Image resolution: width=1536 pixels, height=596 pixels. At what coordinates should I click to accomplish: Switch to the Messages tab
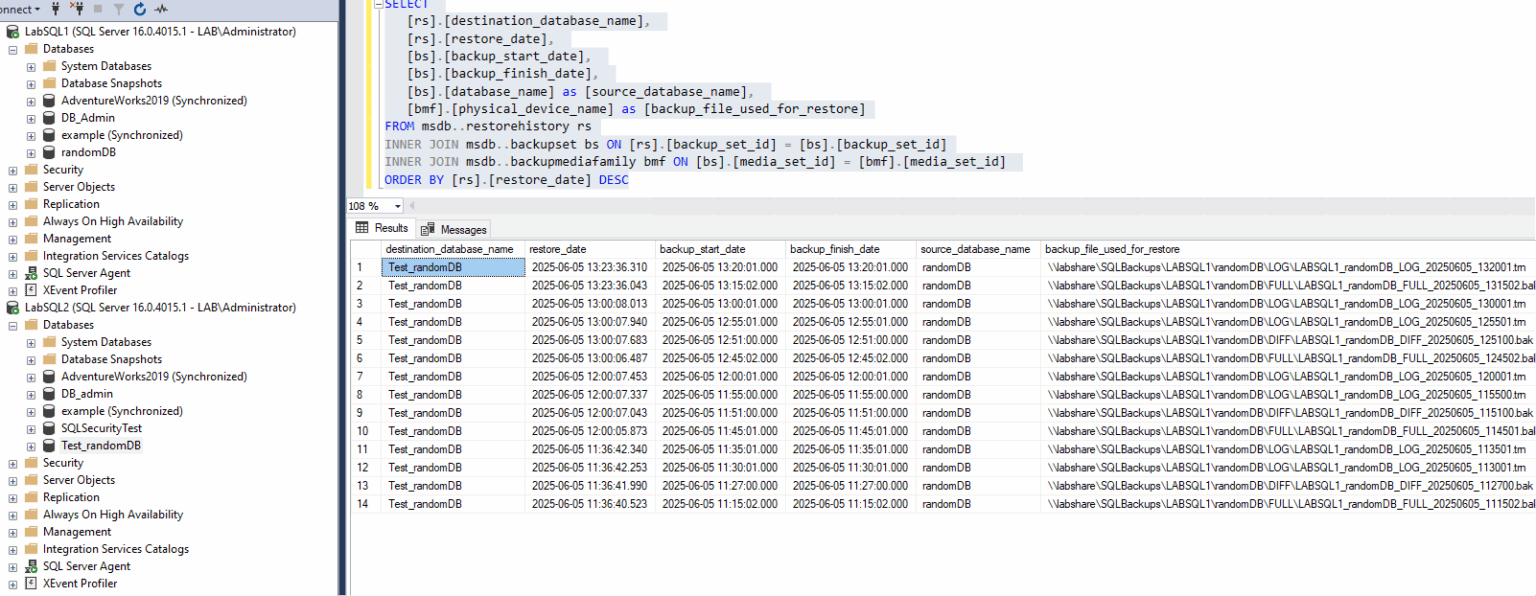click(x=454, y=228)
